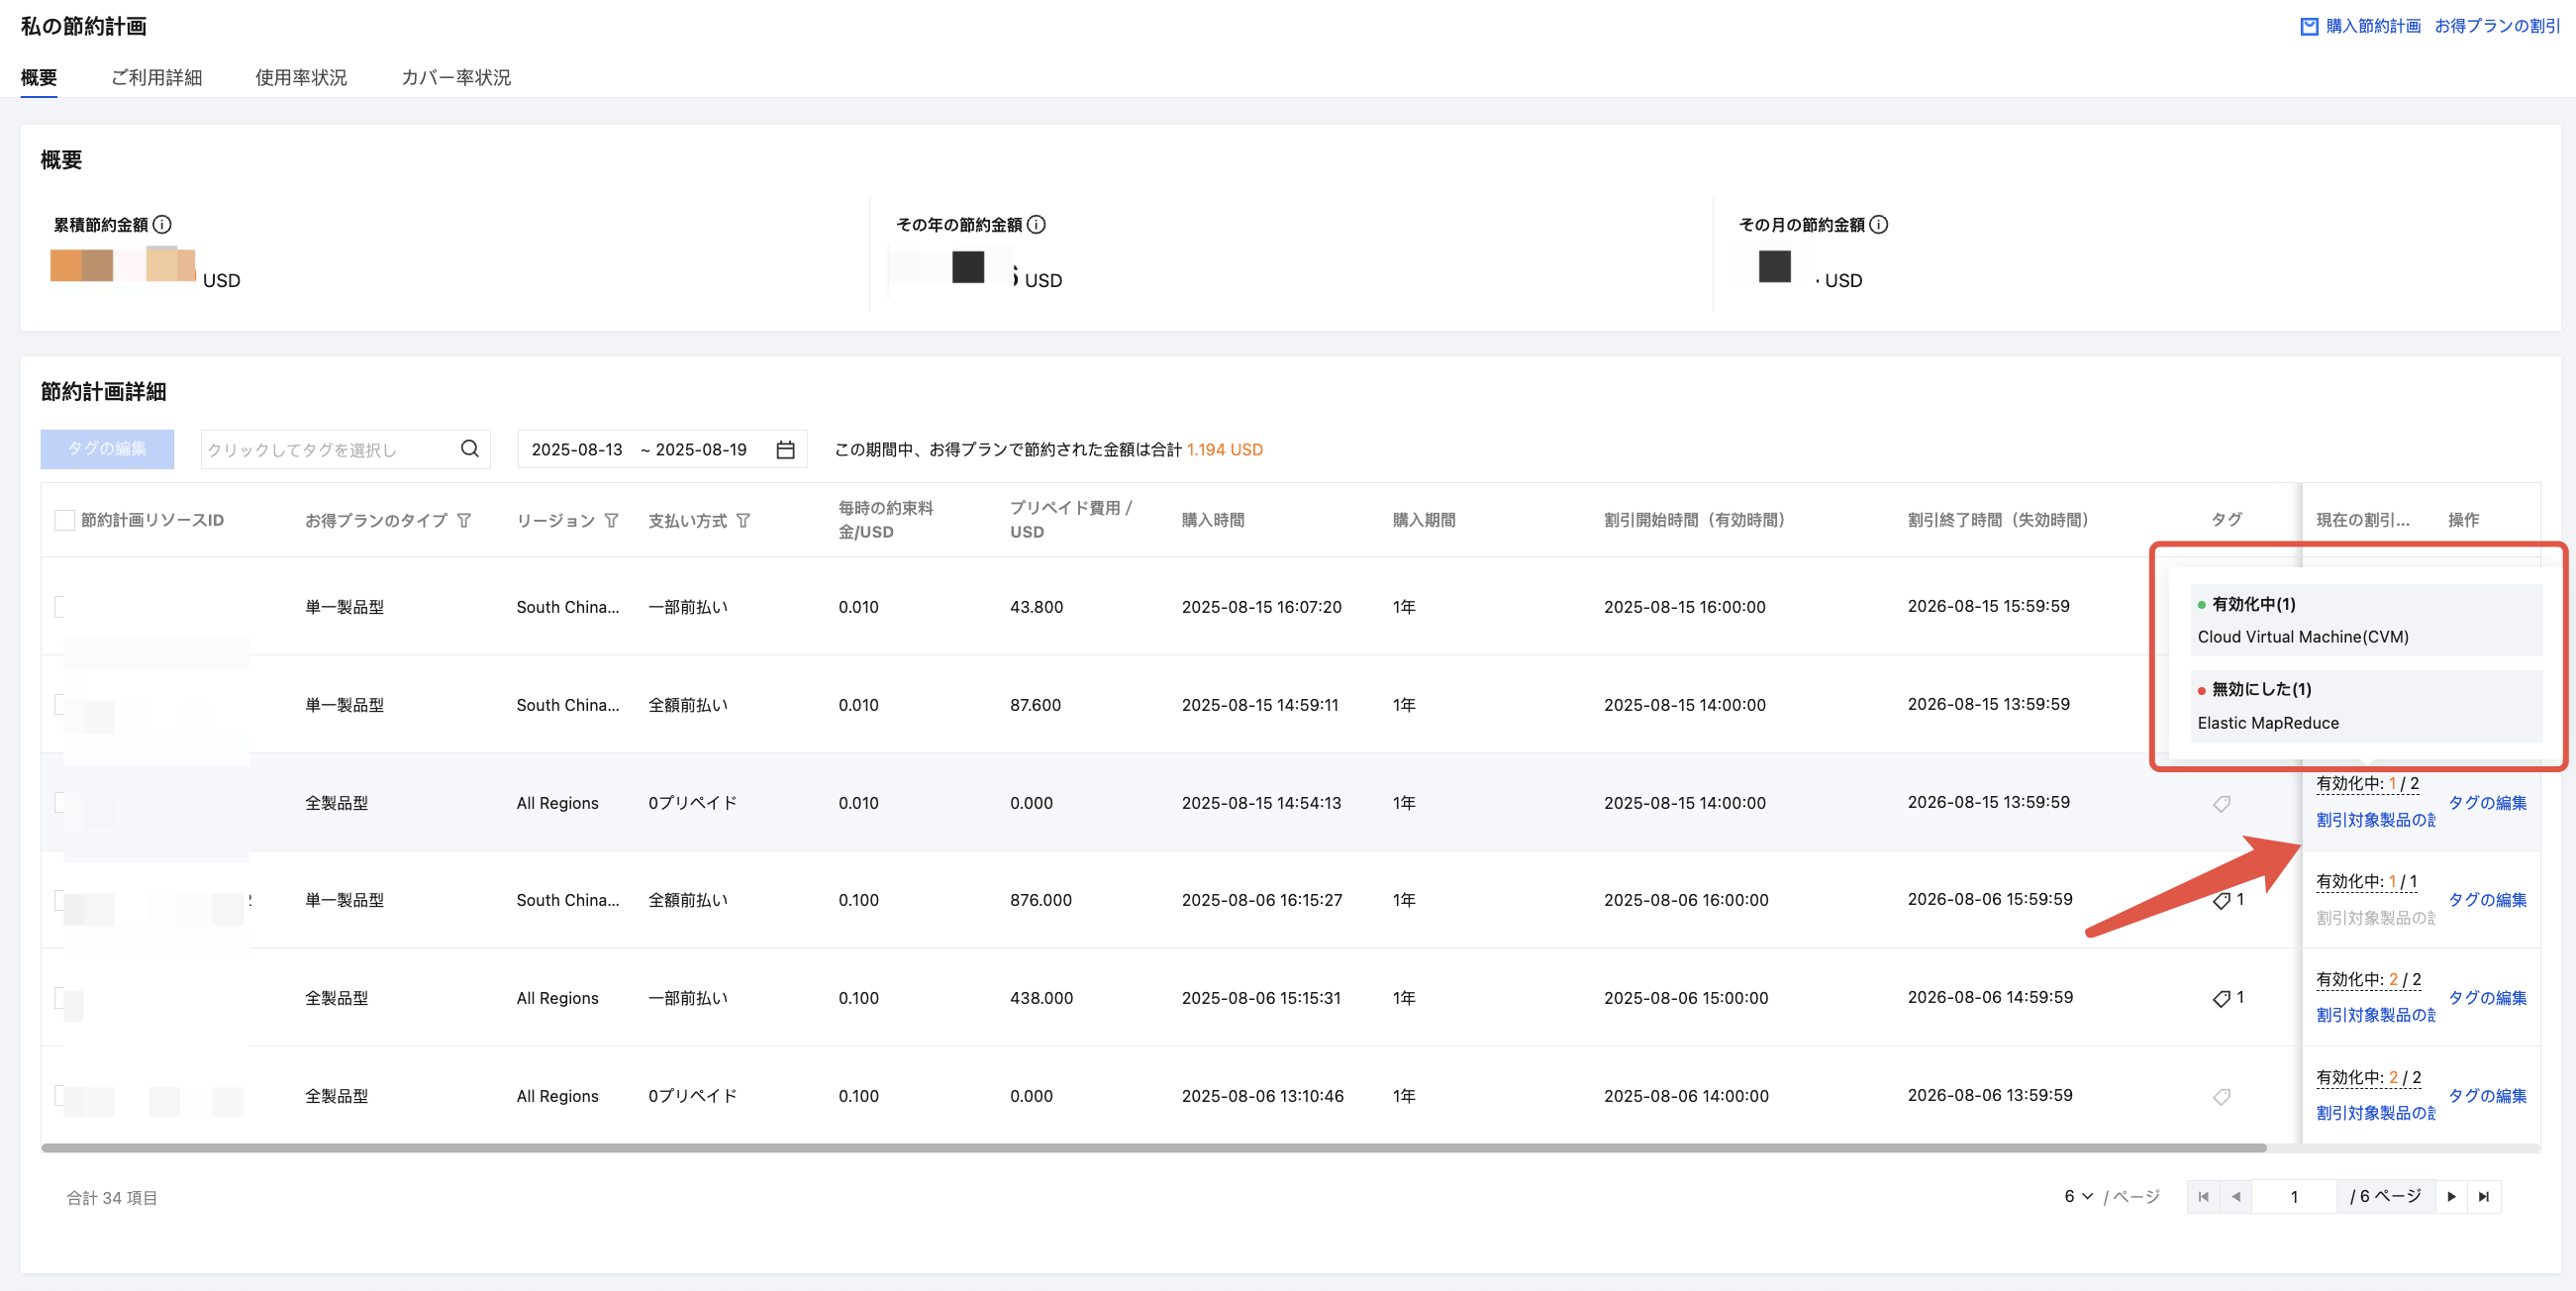Check the select-all checkbox in table header

pos(64,520)
